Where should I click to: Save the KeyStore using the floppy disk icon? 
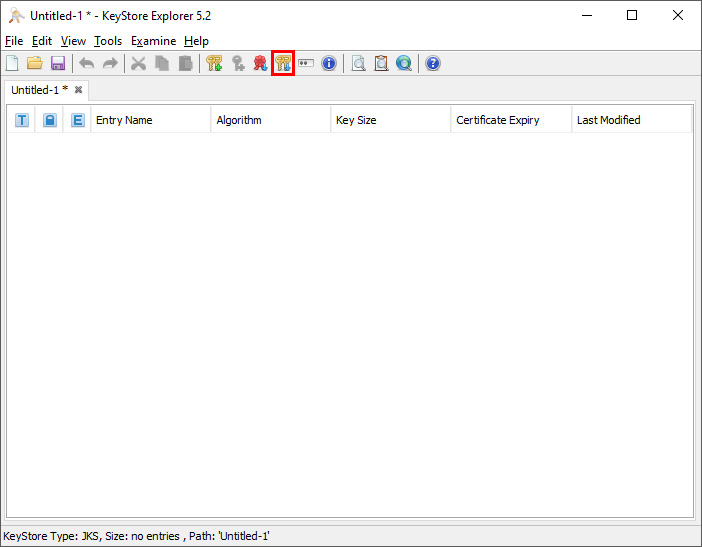click(x=58, y=63)
